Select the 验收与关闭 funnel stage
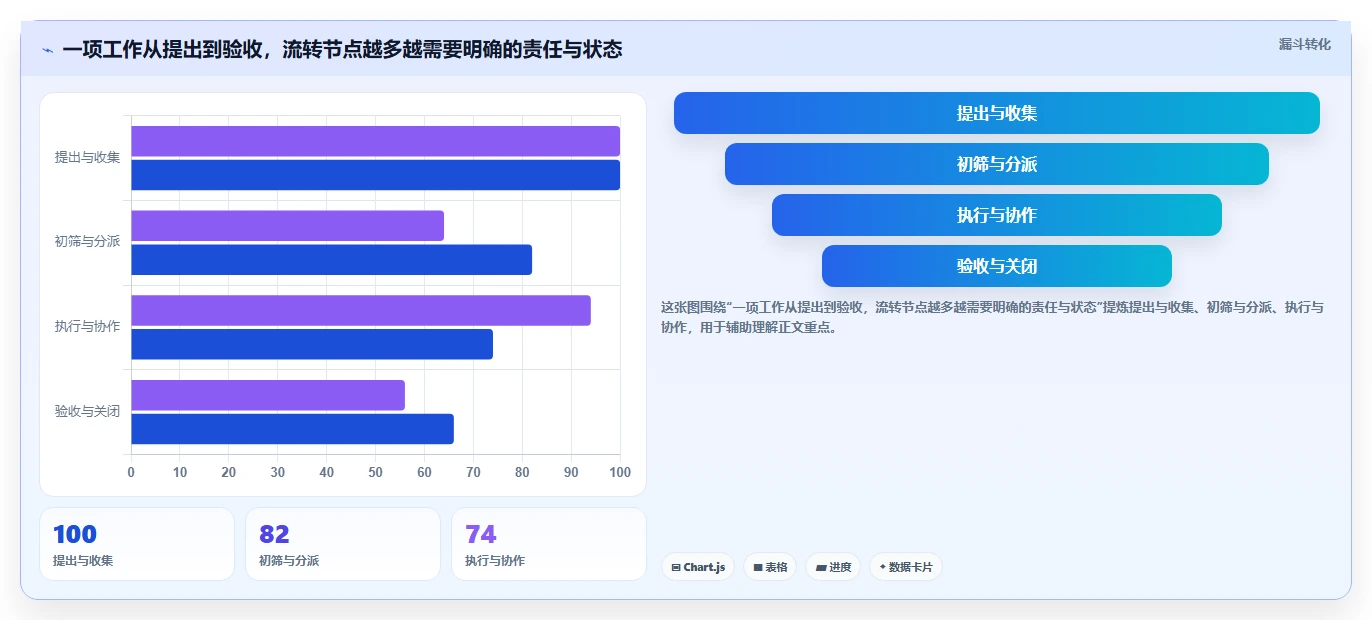 (997, 266)
